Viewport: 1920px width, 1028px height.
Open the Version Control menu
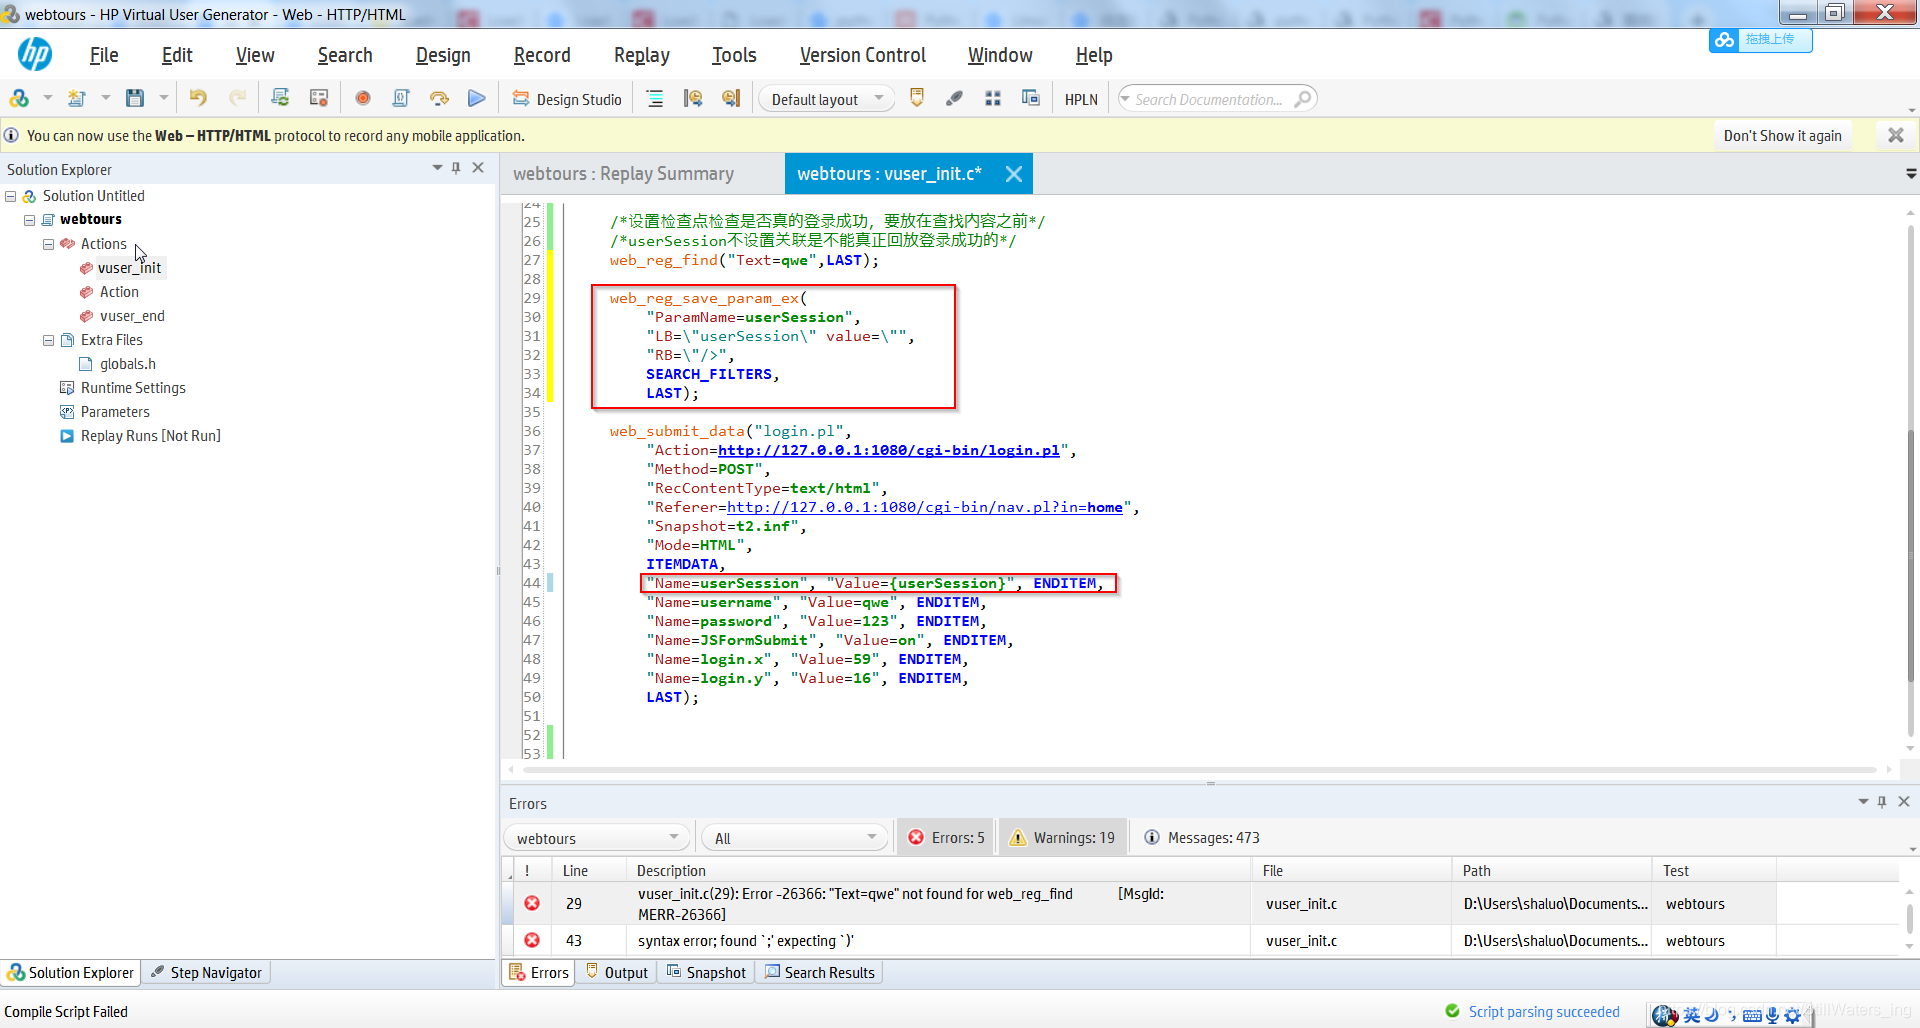pyautogui.click(x=863, y=55)
